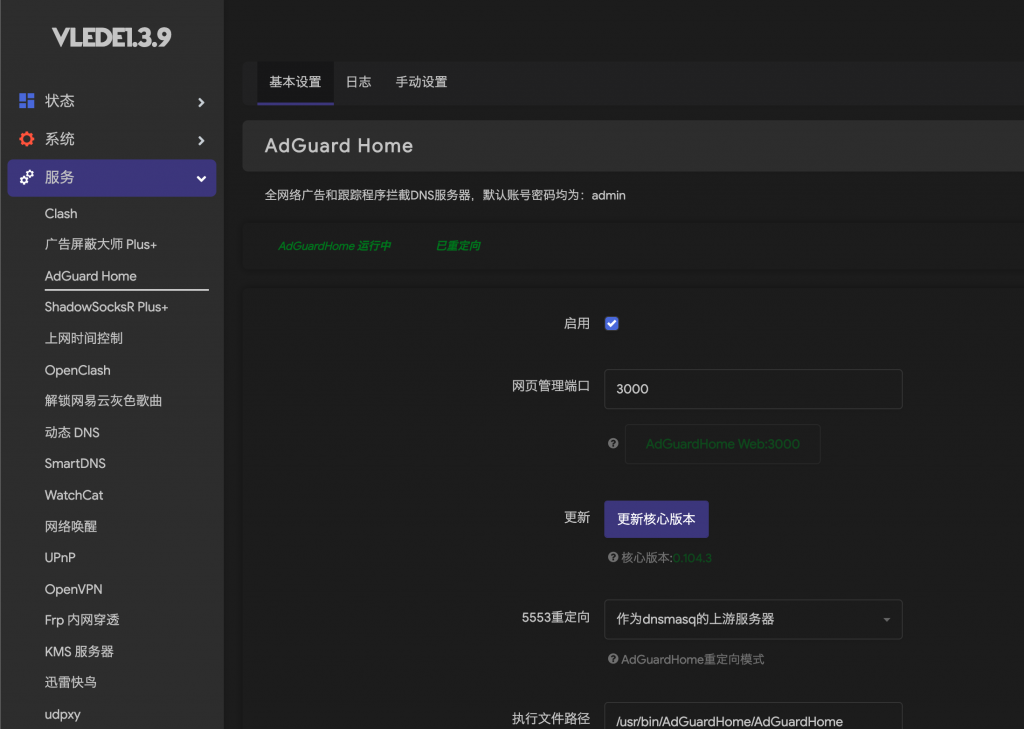Screen dimensions: 1024x729
Task: Click the AdGuard Home page heading
Action: [338, 146]
